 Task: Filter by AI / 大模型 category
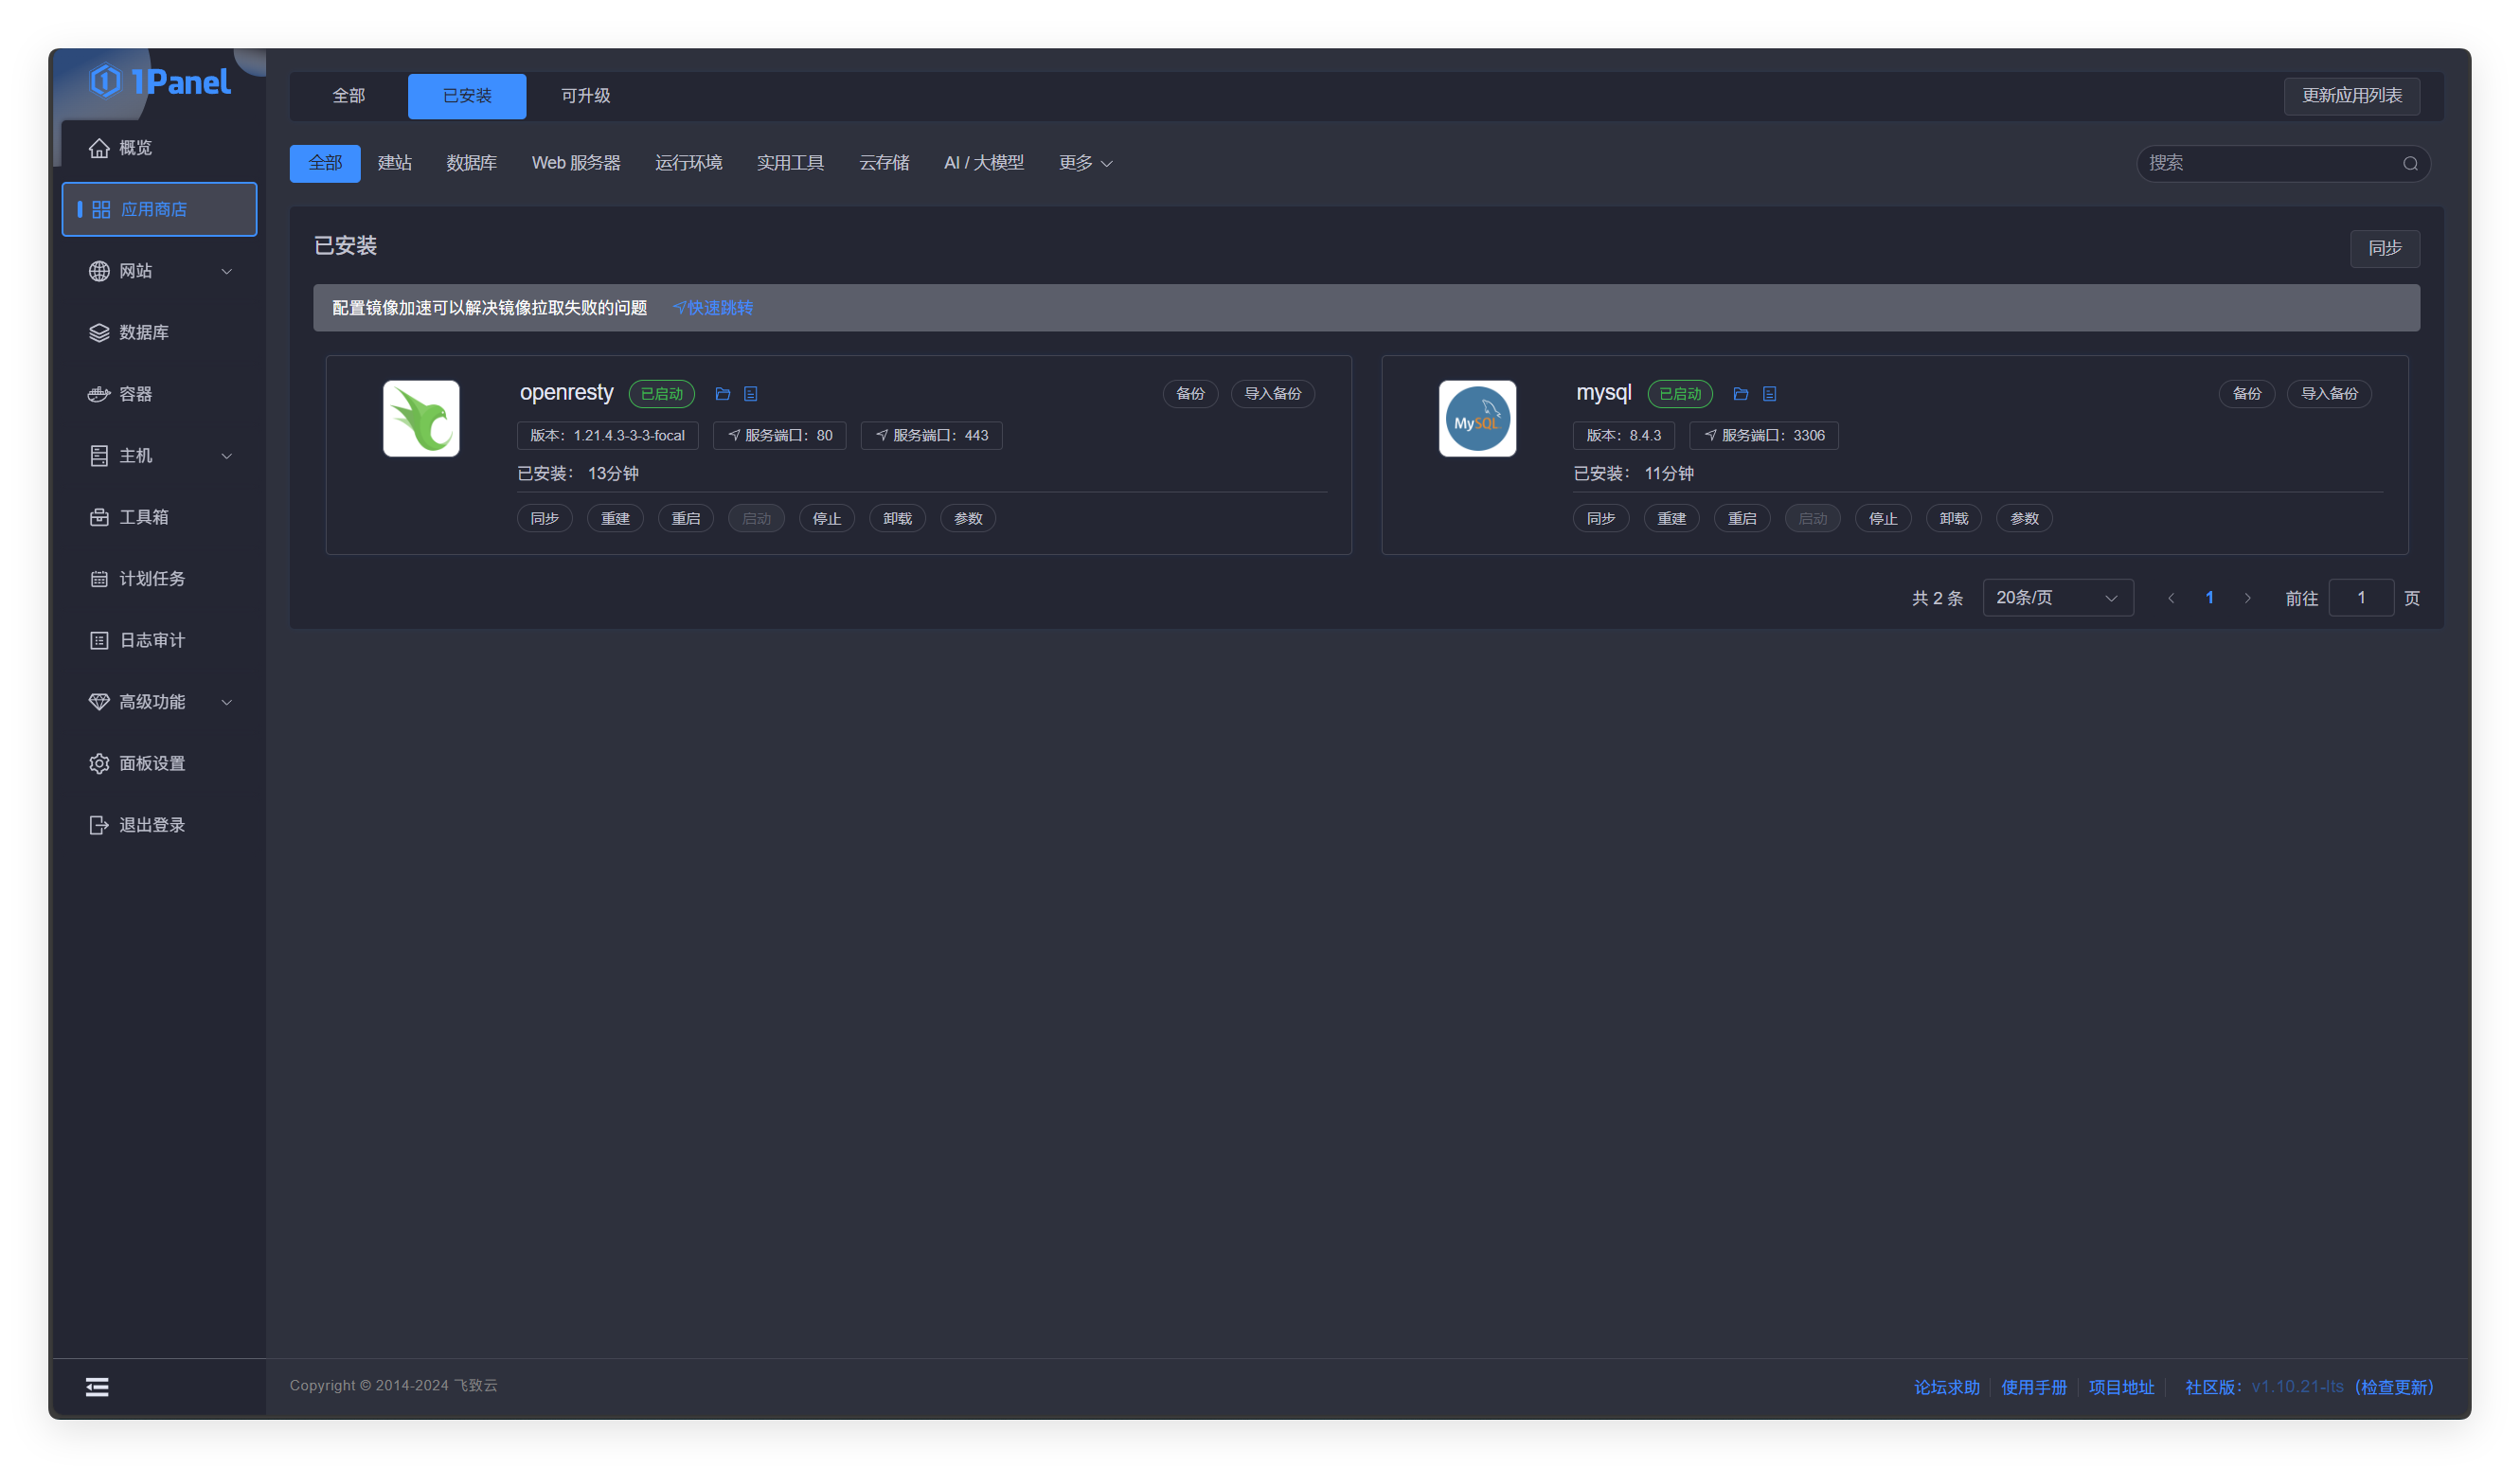pos(984,163)
